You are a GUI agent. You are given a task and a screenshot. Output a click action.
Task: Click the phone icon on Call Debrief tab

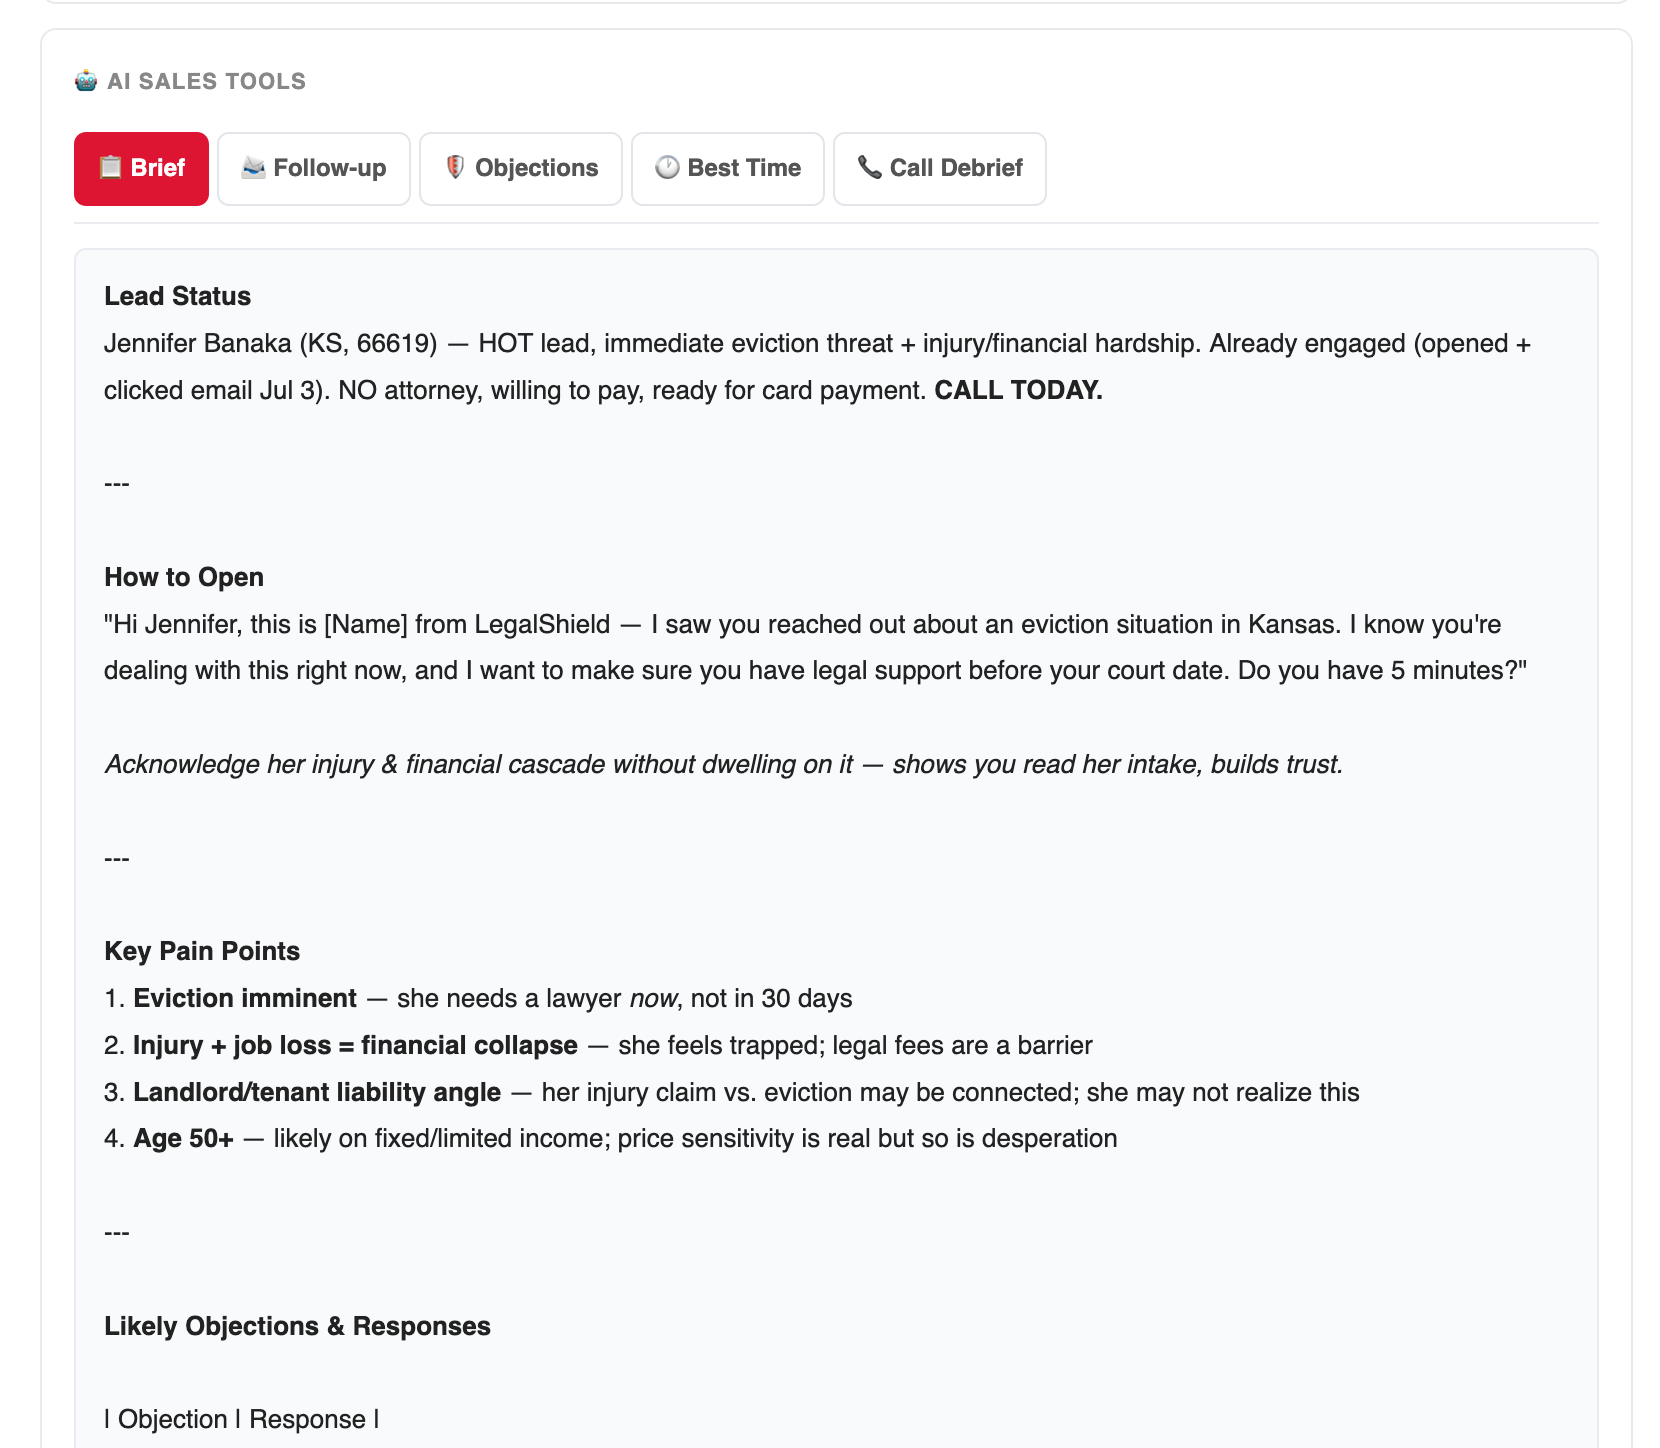click(x=869, y=167)
